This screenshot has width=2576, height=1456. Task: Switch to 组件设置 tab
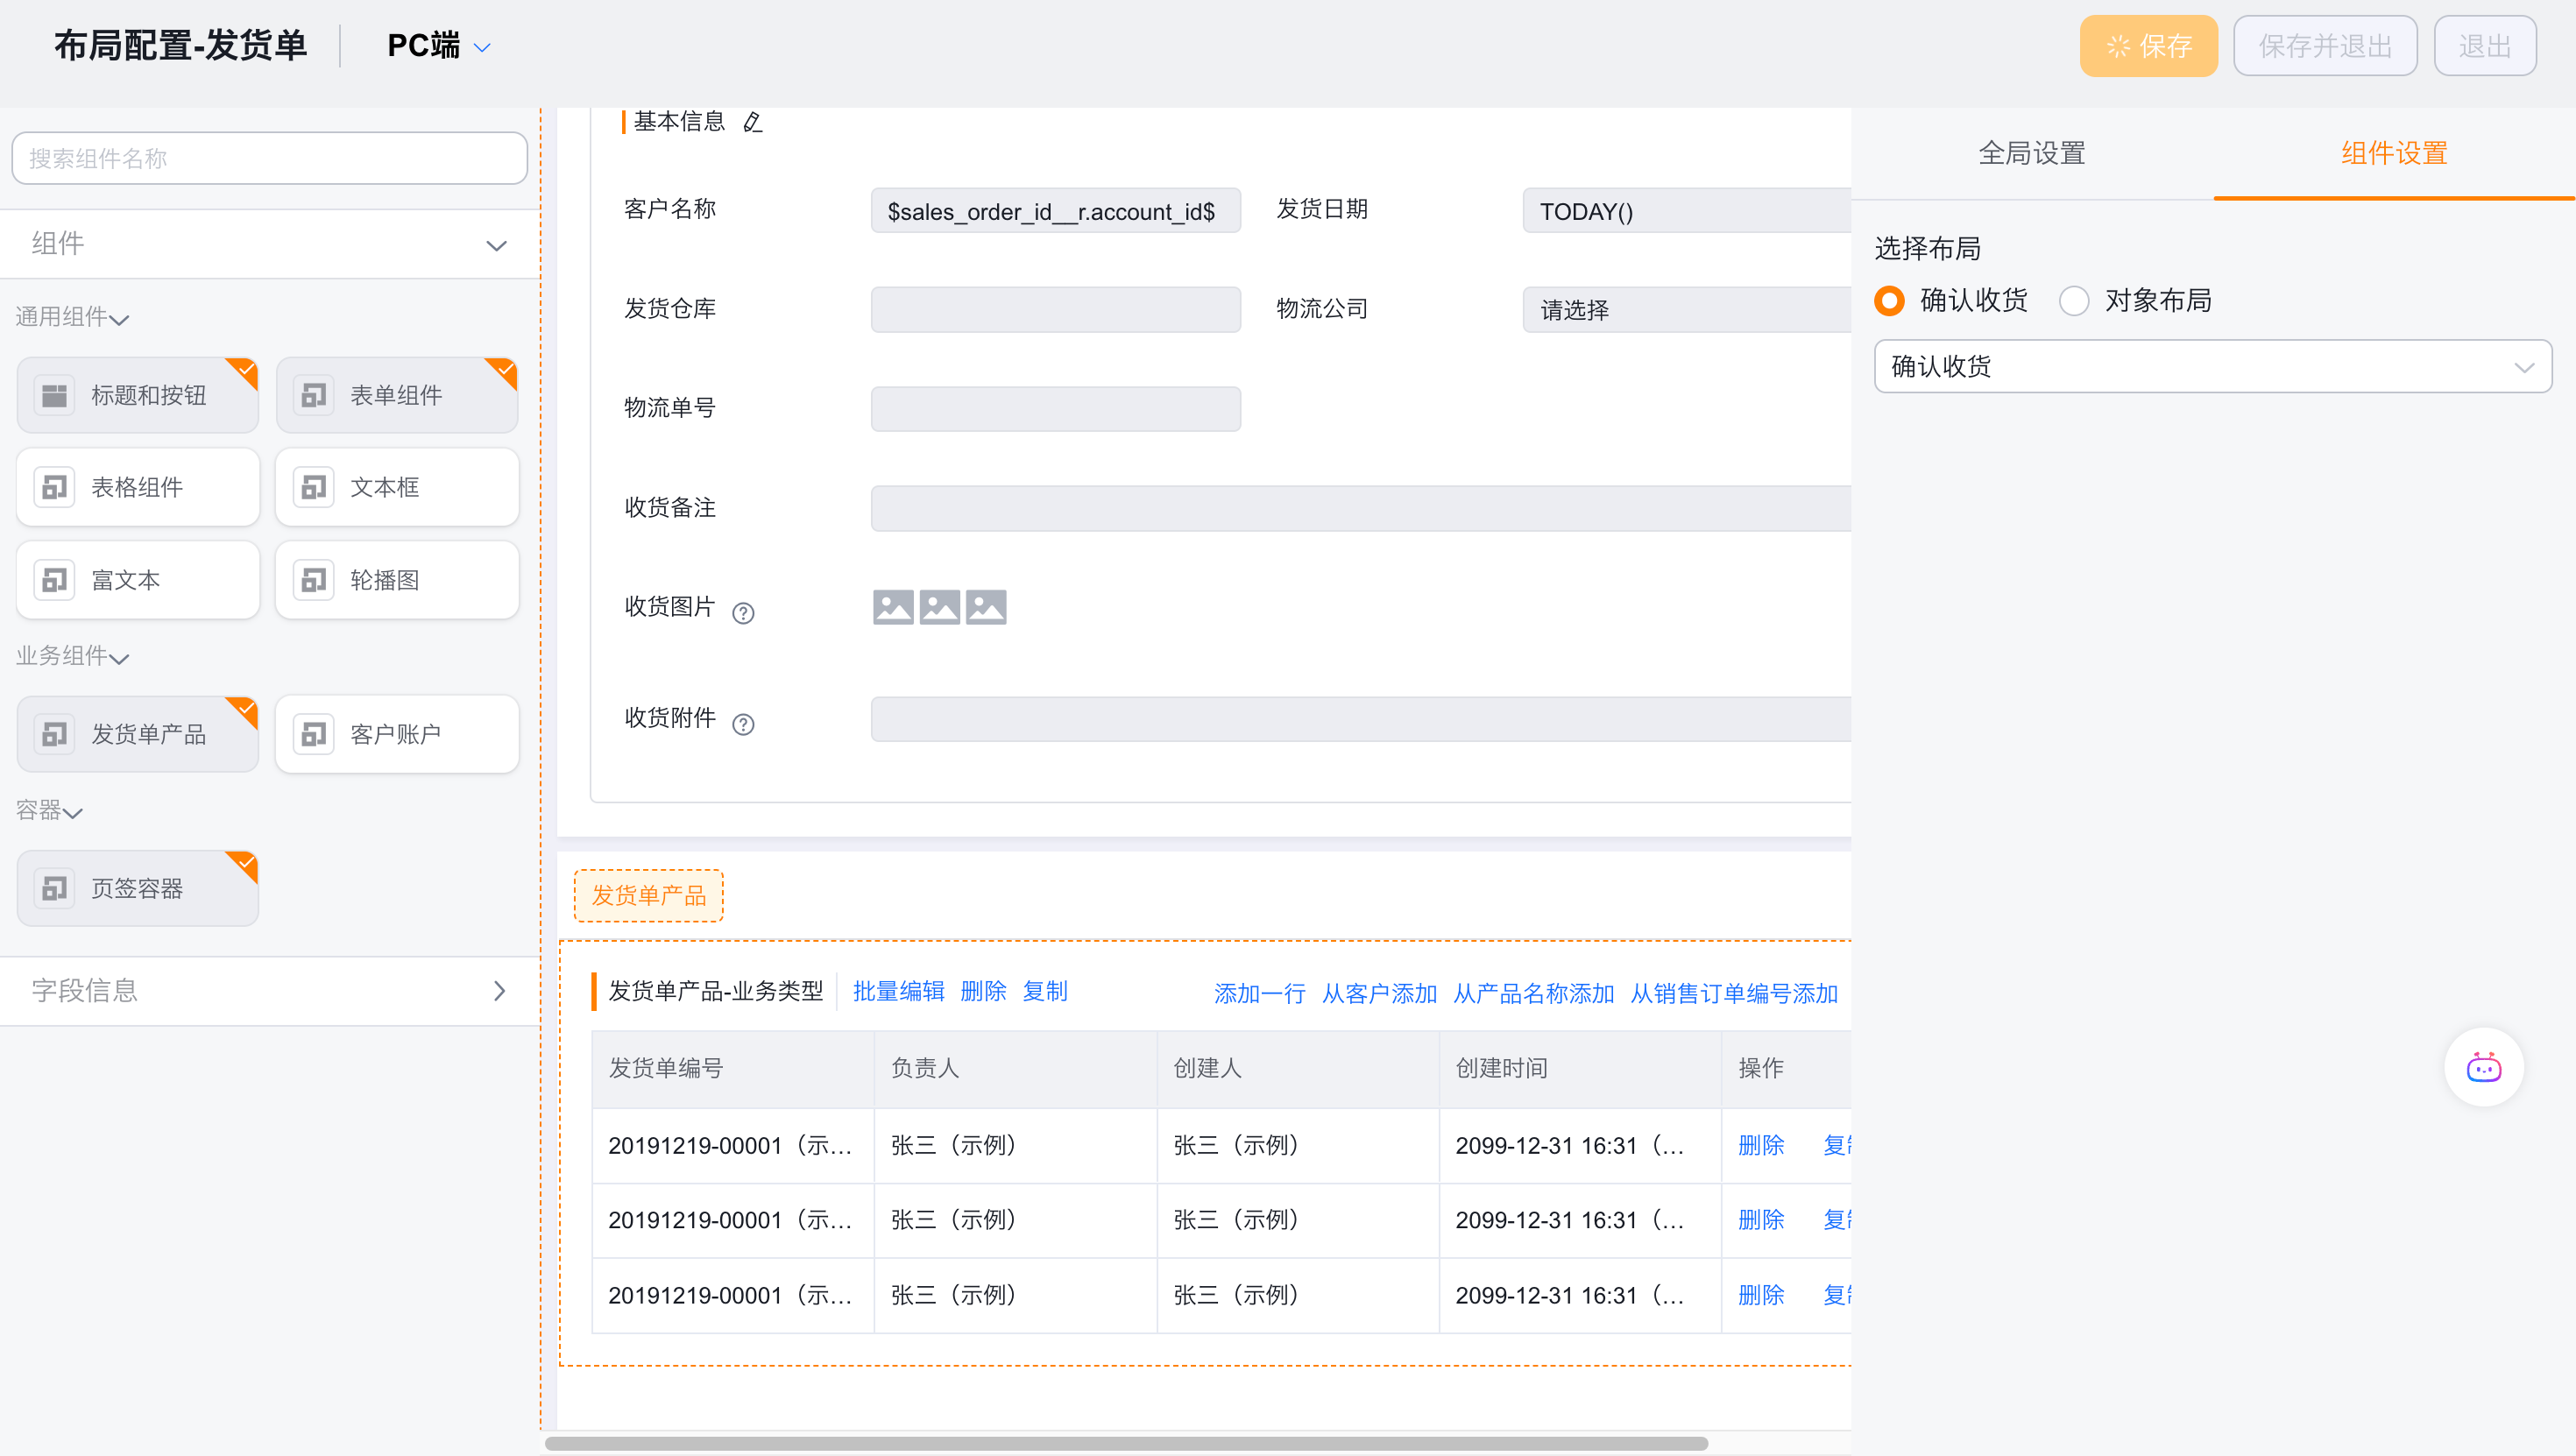coord(2393,153)
